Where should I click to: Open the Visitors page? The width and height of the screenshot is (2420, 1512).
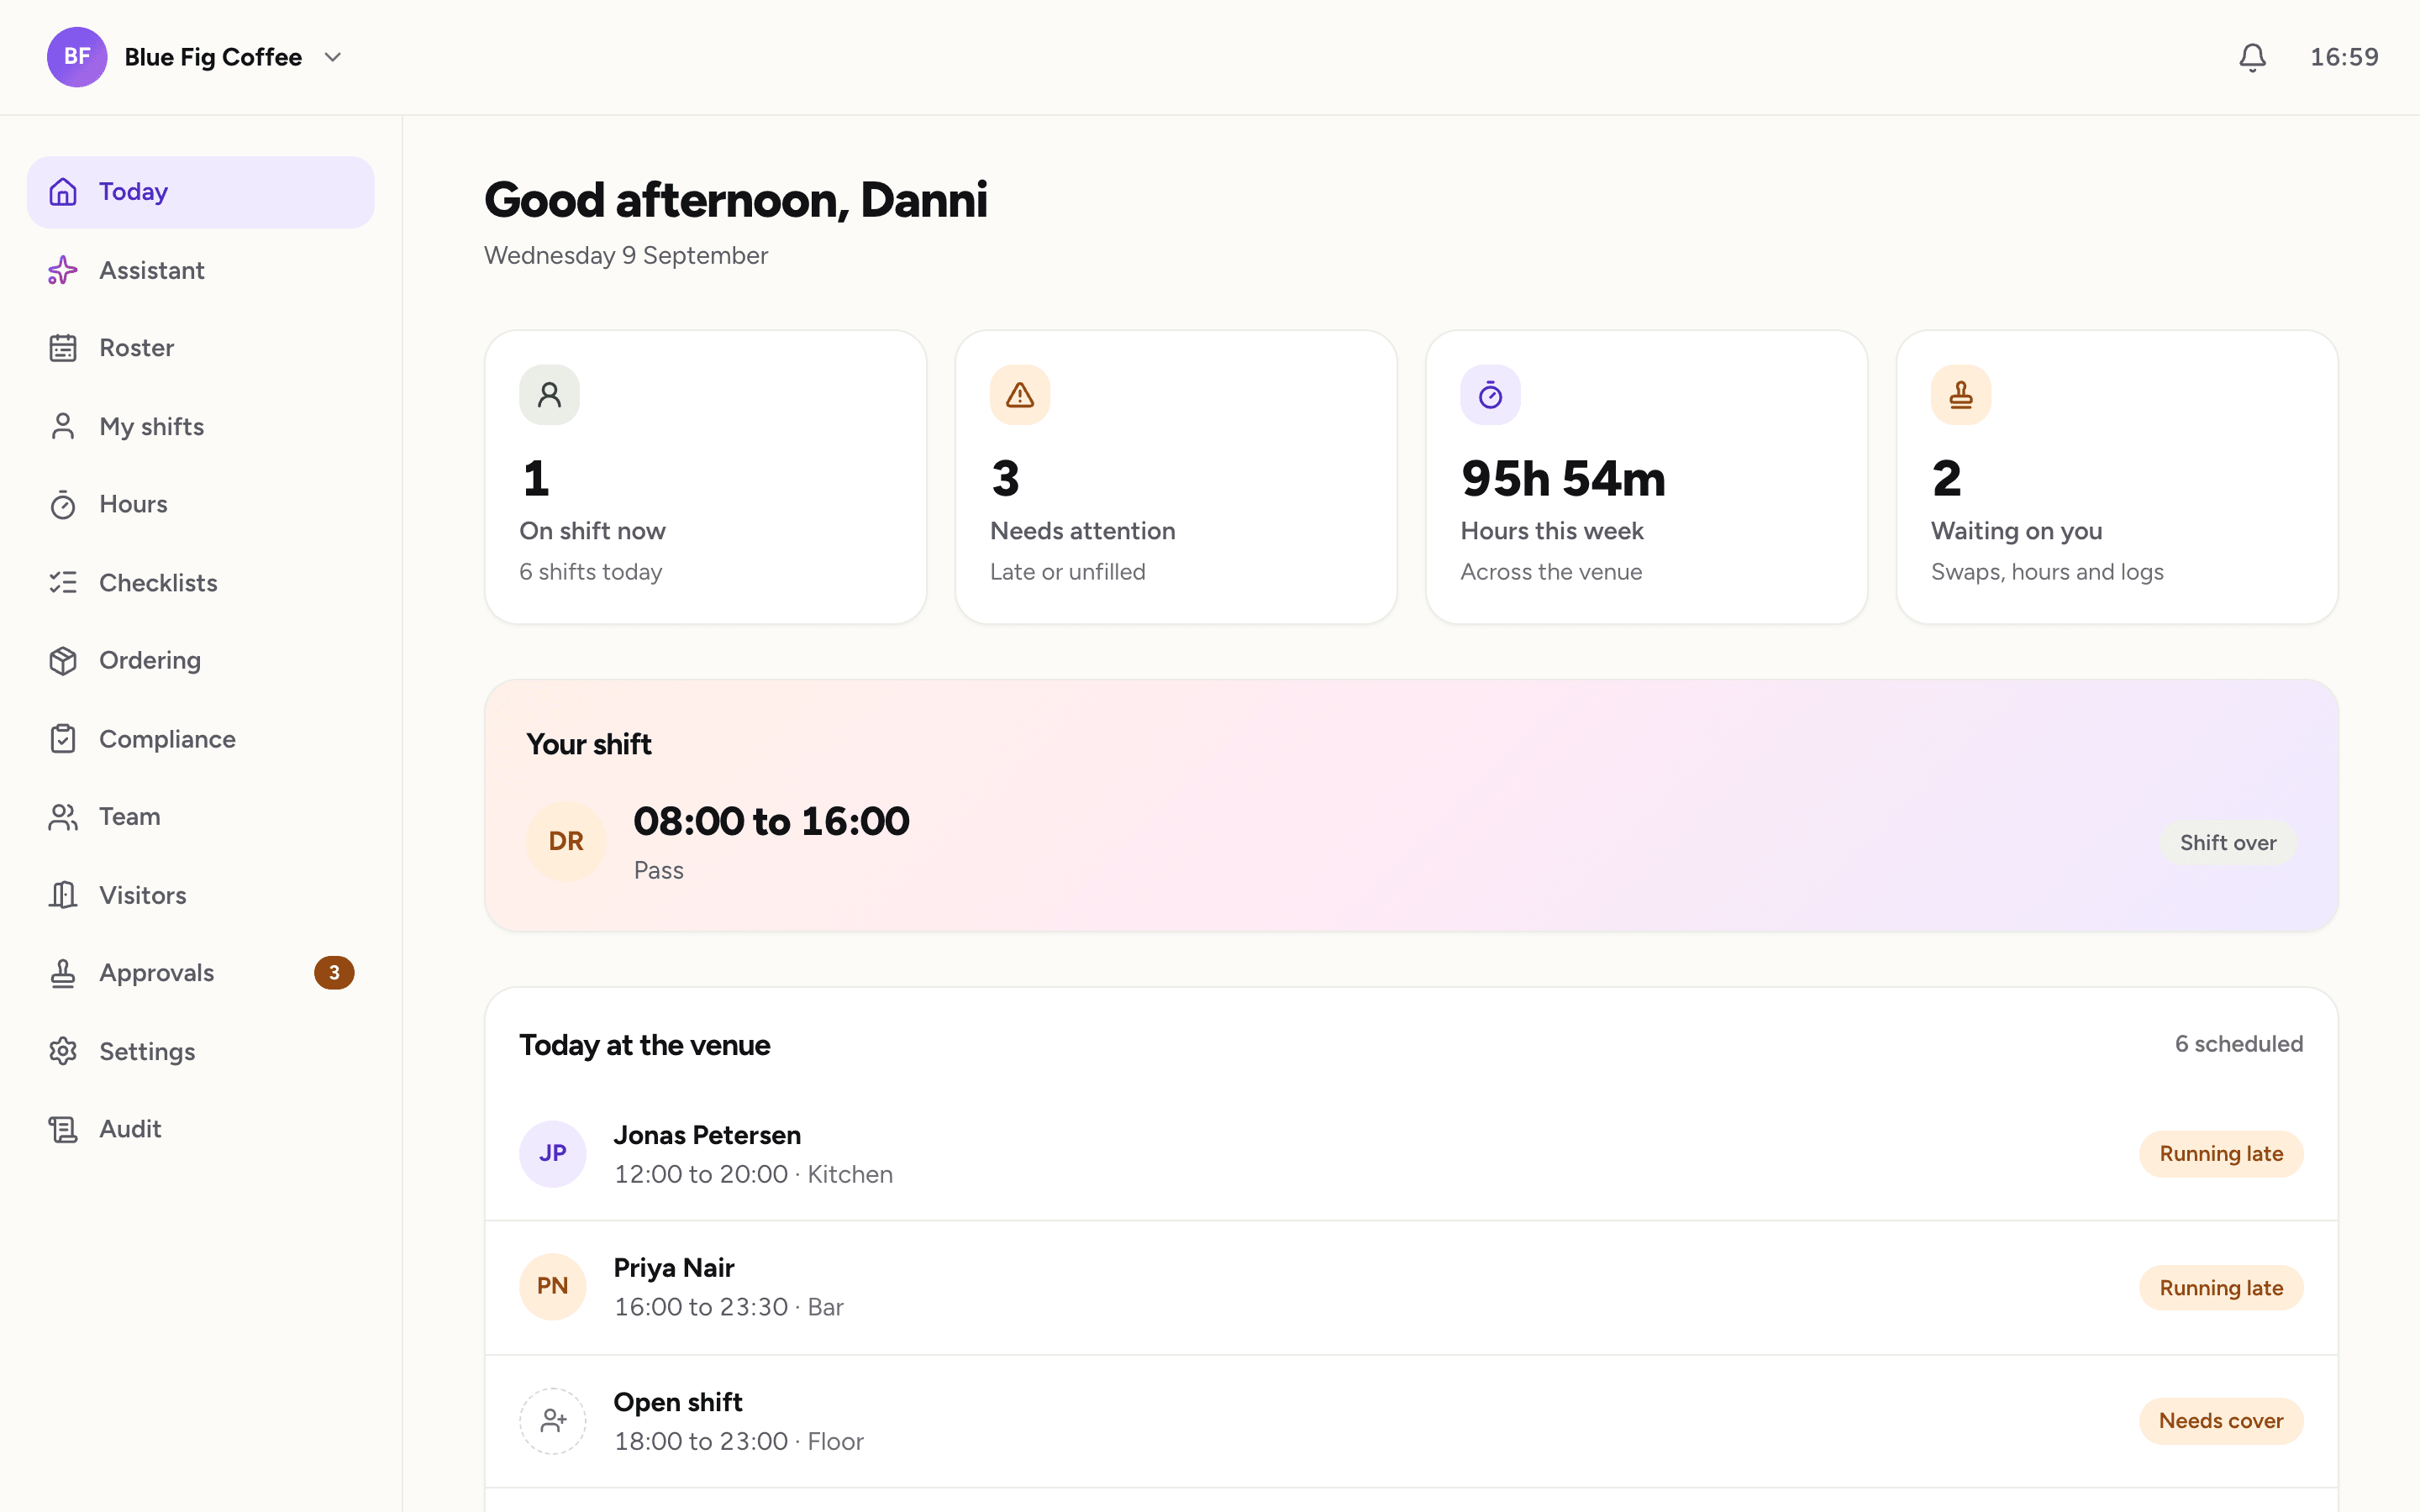[x=200, y=895]
